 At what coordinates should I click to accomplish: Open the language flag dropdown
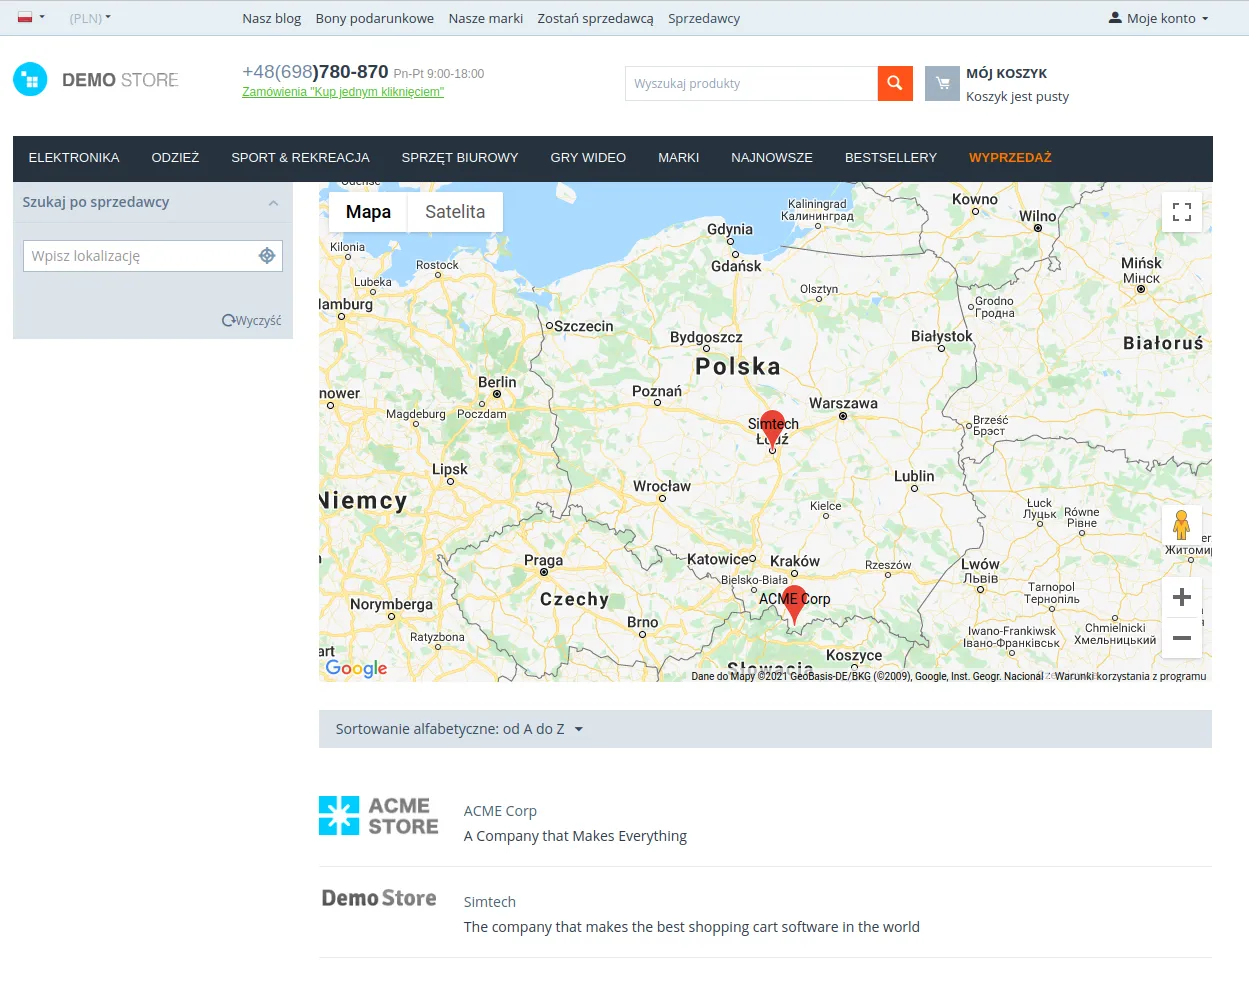point(31,17)
